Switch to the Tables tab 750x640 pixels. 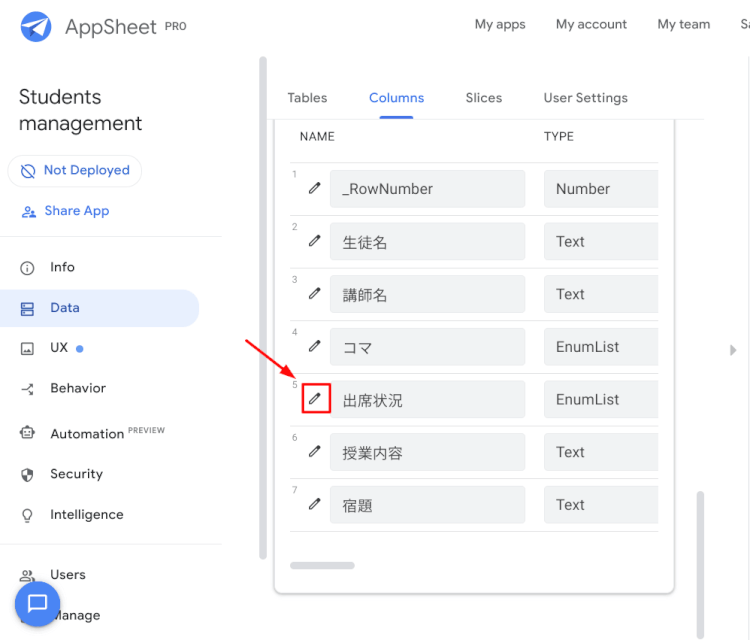point(307,98)
